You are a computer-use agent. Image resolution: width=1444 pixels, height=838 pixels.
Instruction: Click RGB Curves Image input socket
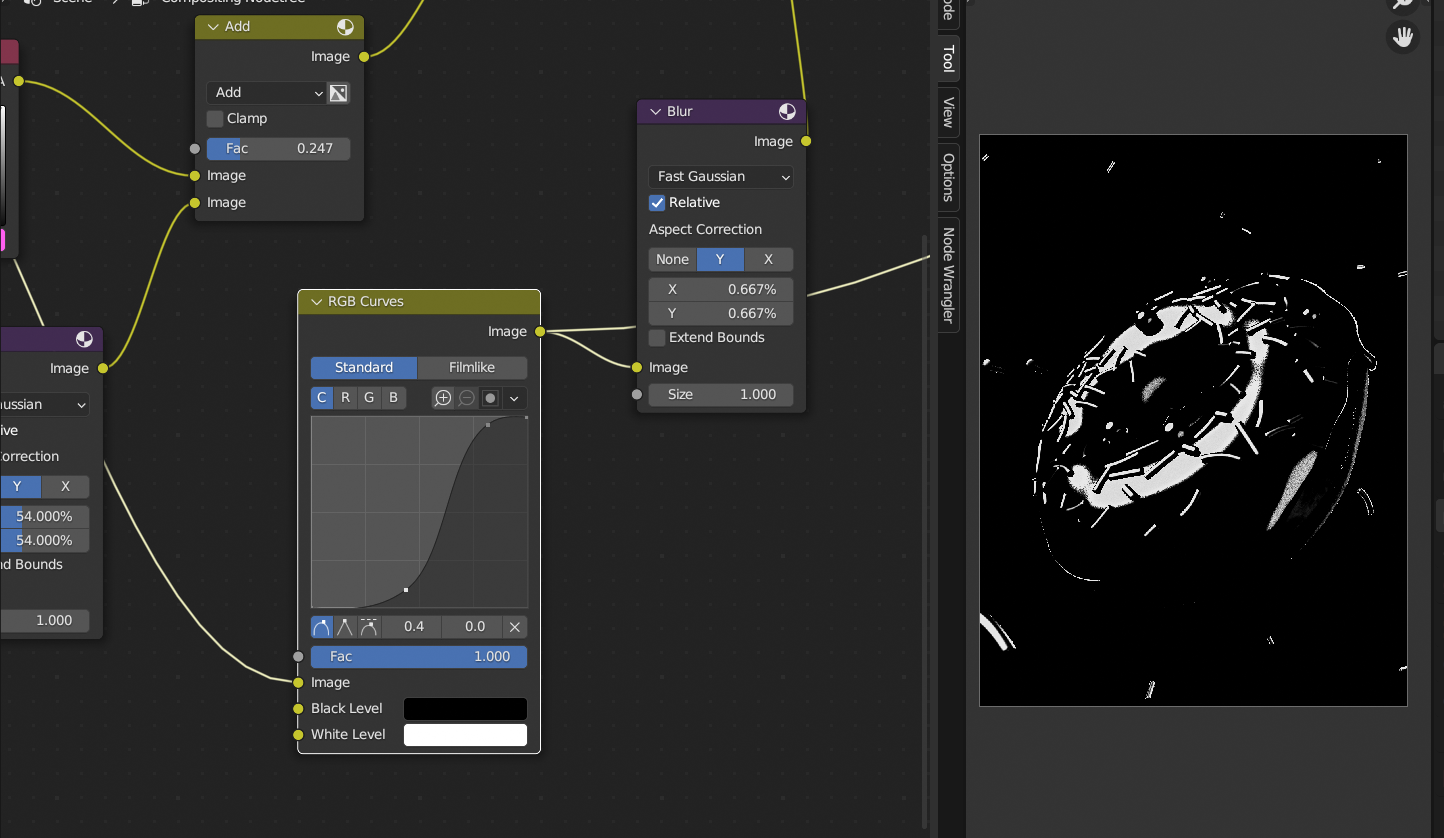pos(298,683)
